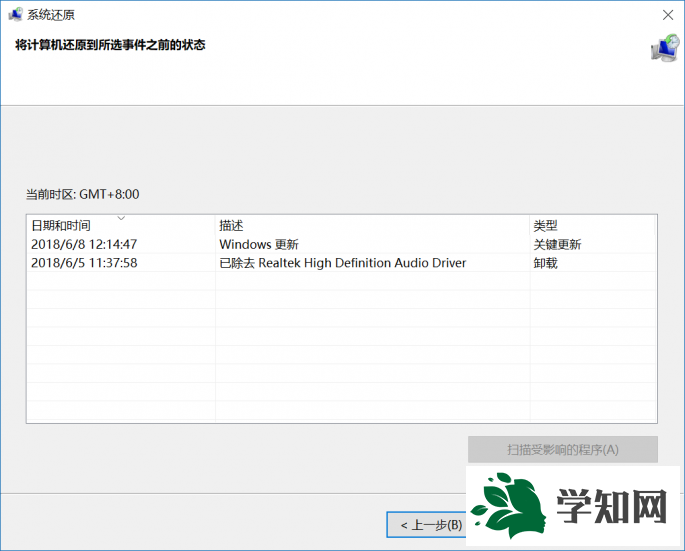Sort by 日期和时间 column header
Viewport: 685px width, 551px height.
coord(121,225)
